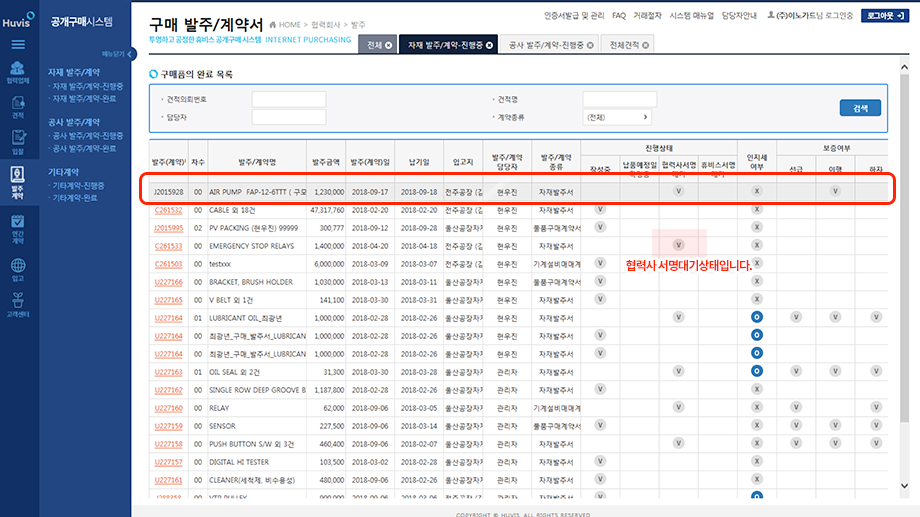Image resolution: width=920 pixels, height=517 pixels.
Task: Click 협력사서명 V mark in PUSH BUTTON S/W row
Action: [678, 443]
